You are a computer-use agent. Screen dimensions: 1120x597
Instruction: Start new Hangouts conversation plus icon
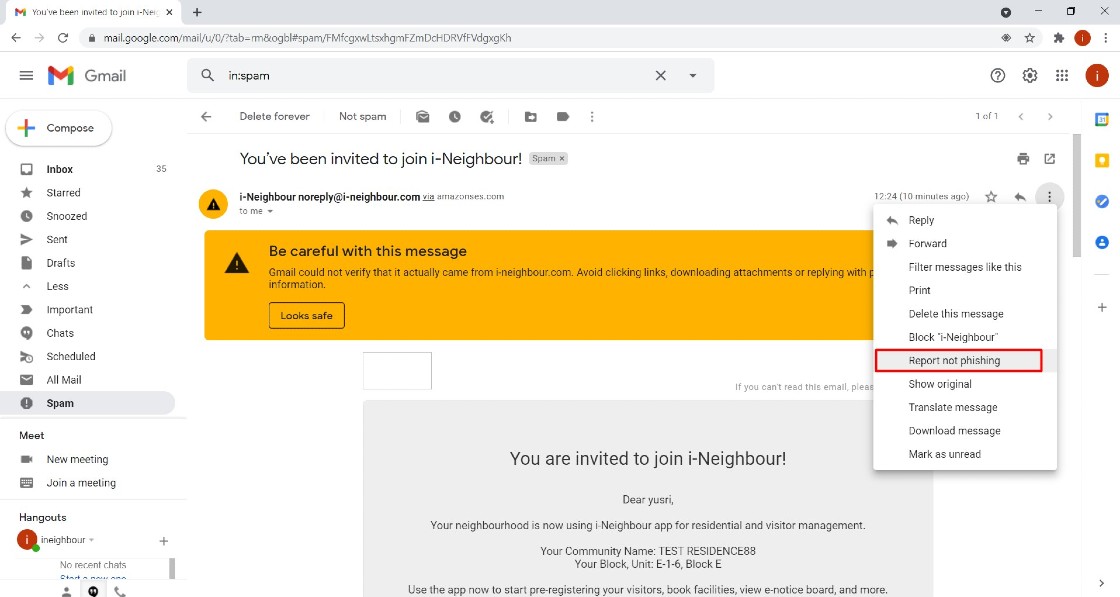click(x=164, y=541)
